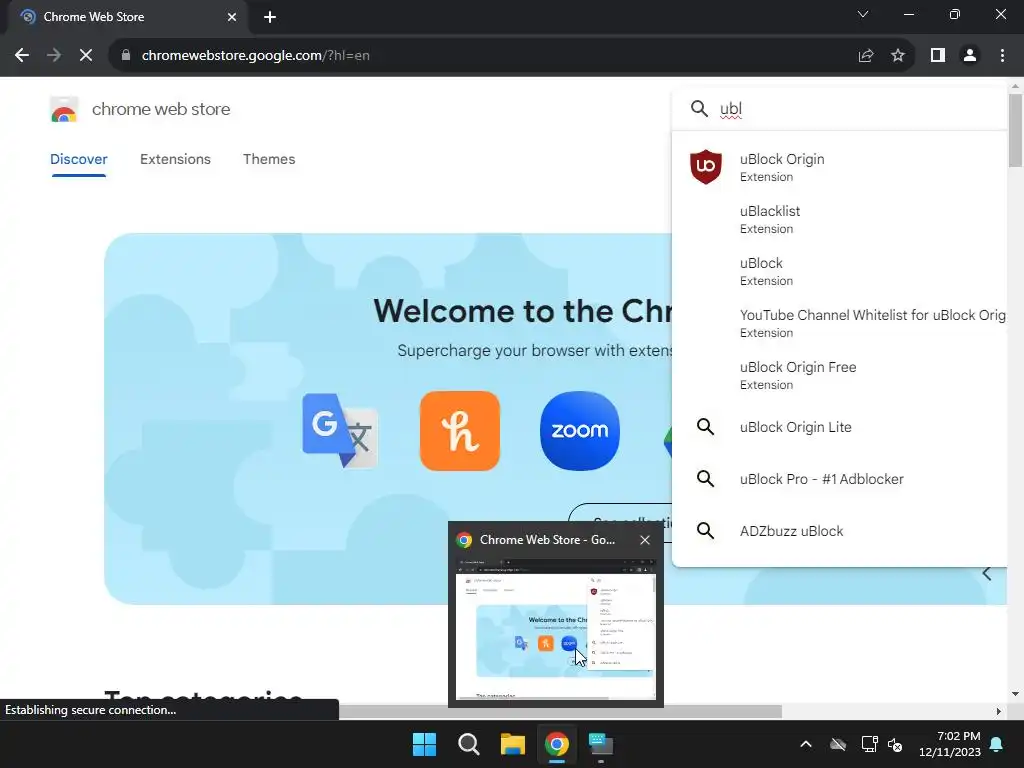
Task: Click the browser forward arrow
Action: (x=54, y=56)
